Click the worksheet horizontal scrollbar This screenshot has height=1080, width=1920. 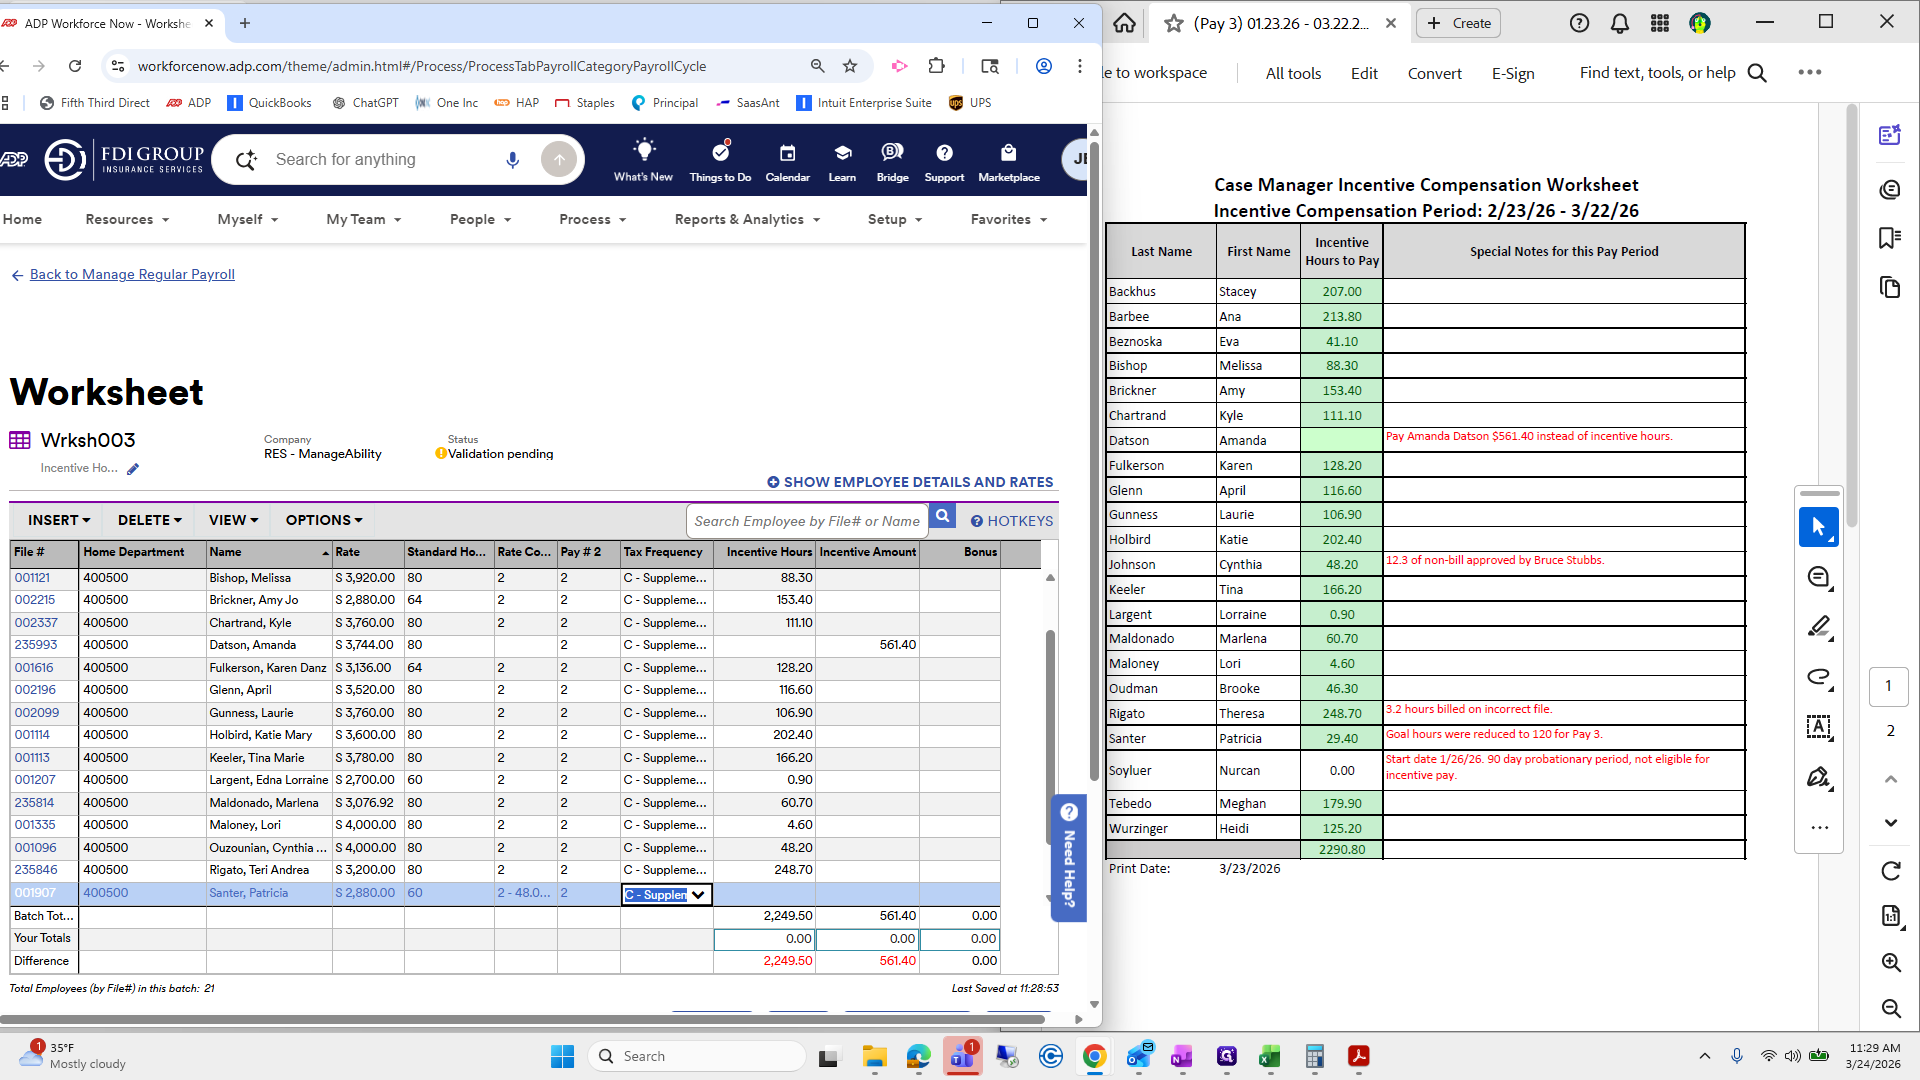pyautogui.click(x=520, y=1019)
